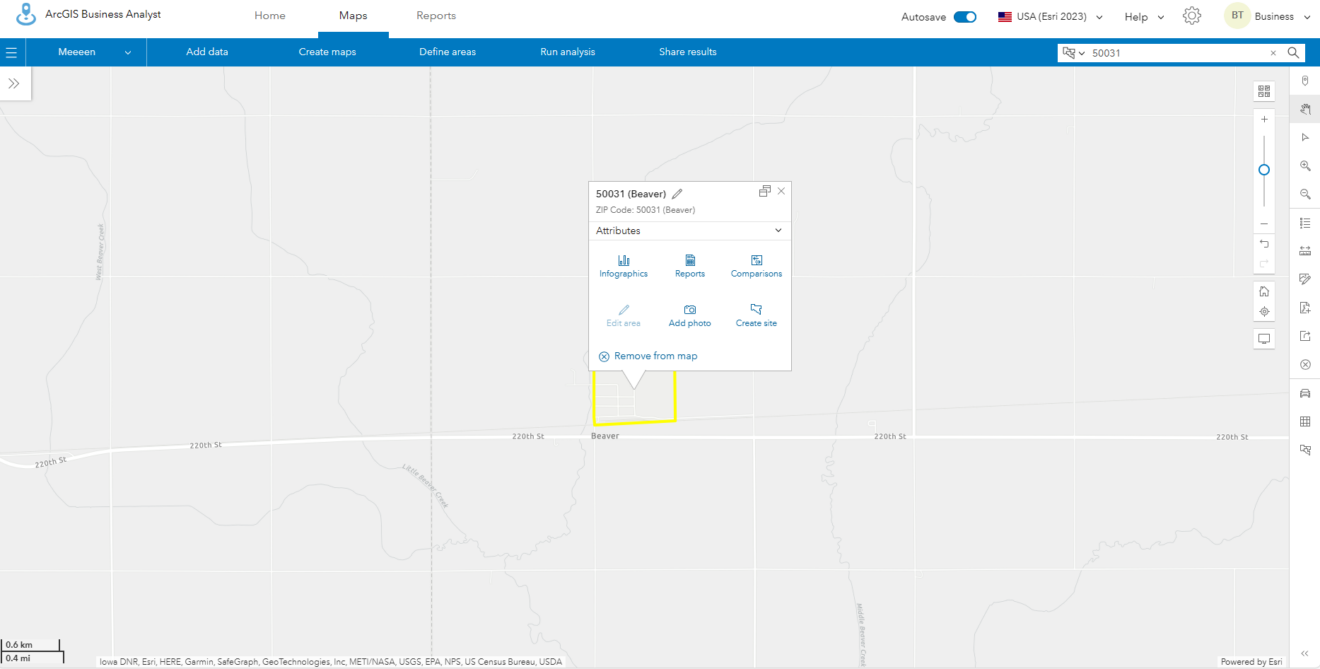
Task: Click Remove from map
Action: (x=648, y=356)
